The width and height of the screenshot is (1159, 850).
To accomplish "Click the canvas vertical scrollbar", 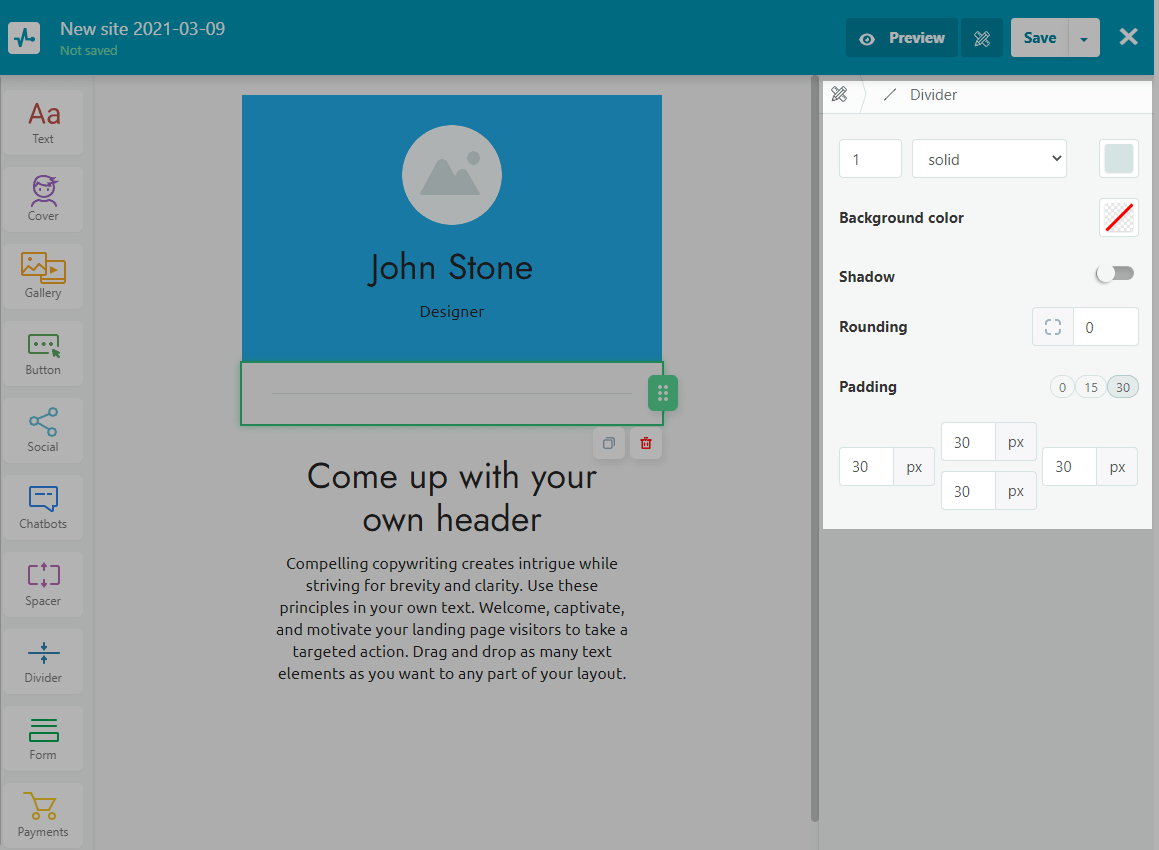I will click(x=815, y=448).
